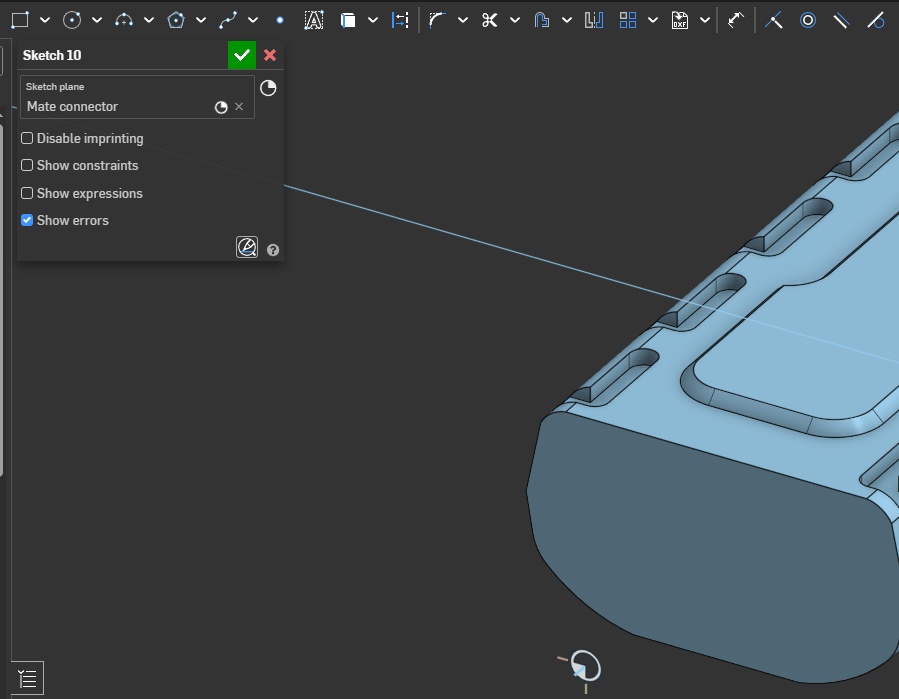The image size is (899, 699).
Task: Select the Insert DXF tool
Action: pyautogui.click(x=680, y=20)
